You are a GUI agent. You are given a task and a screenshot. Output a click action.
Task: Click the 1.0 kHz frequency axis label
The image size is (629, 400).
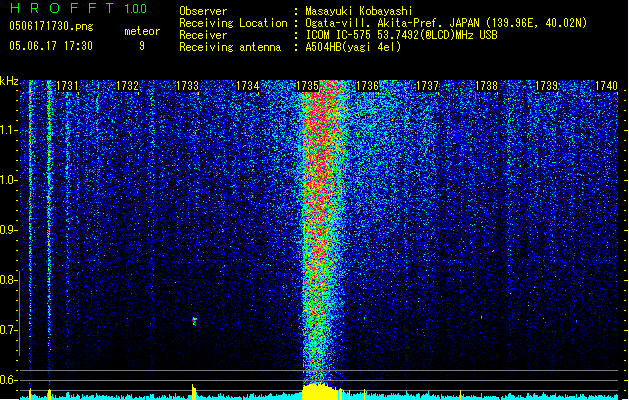8,180
